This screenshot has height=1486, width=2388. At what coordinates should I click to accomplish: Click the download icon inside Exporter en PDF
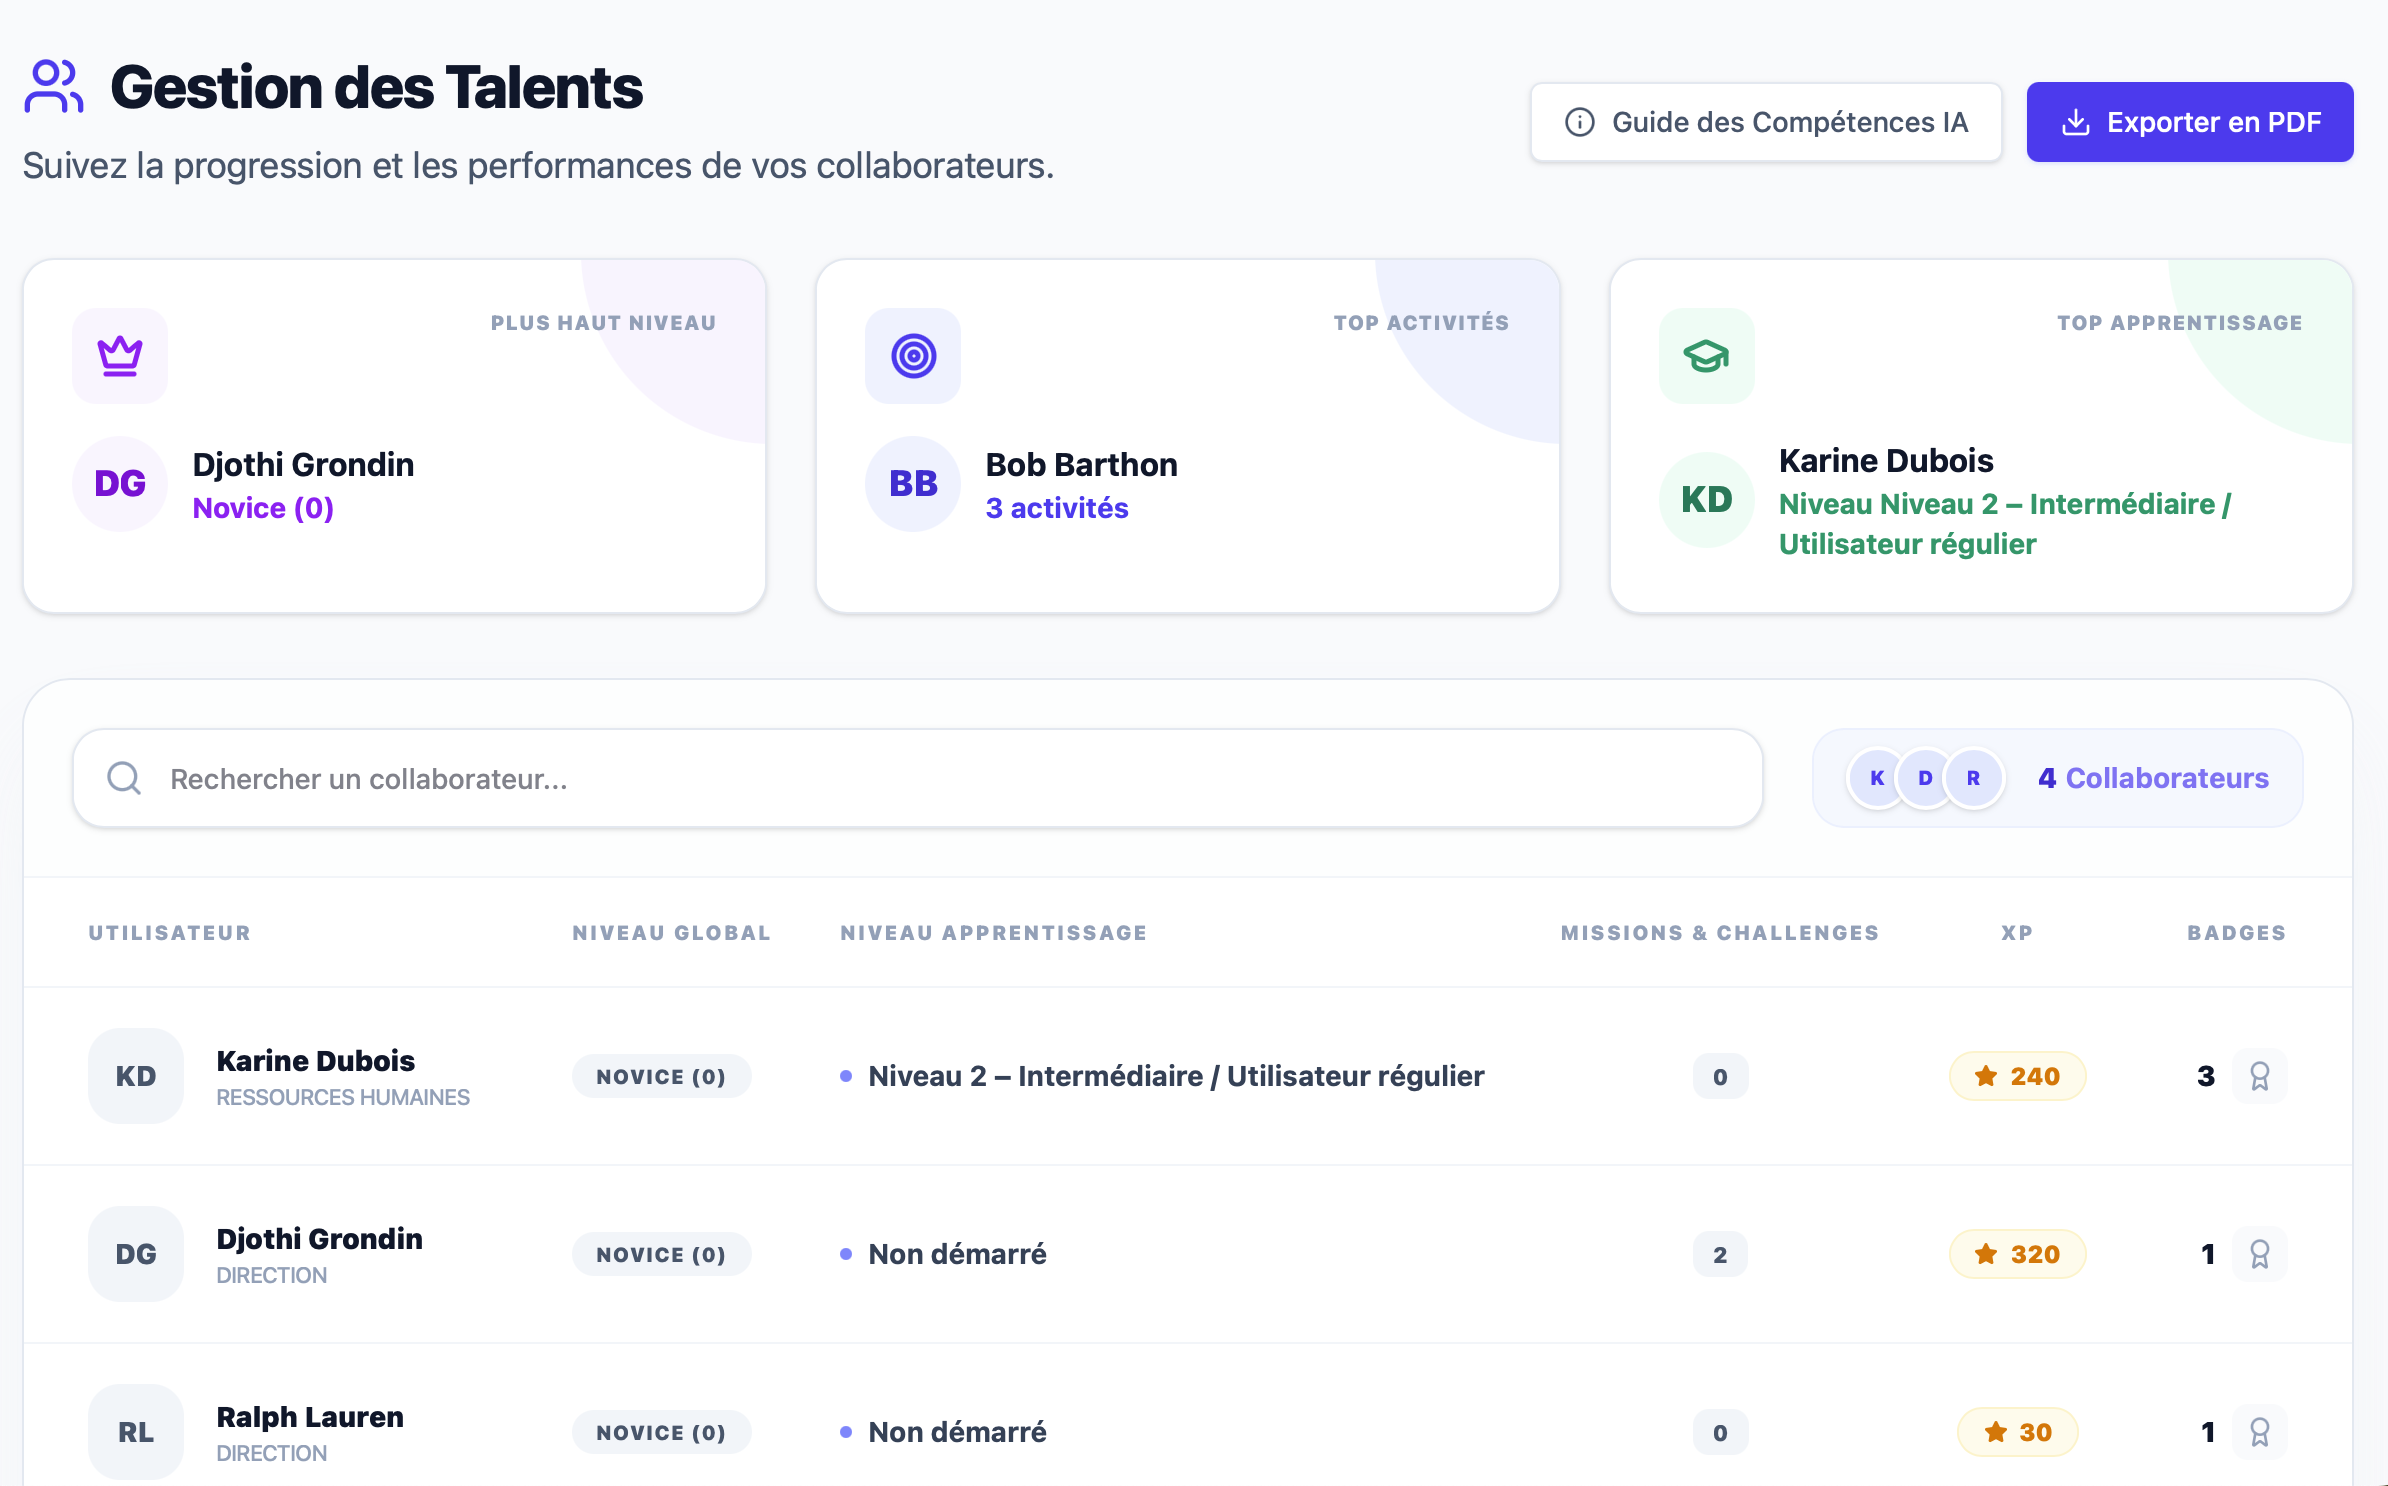(x=2077, y=121)
